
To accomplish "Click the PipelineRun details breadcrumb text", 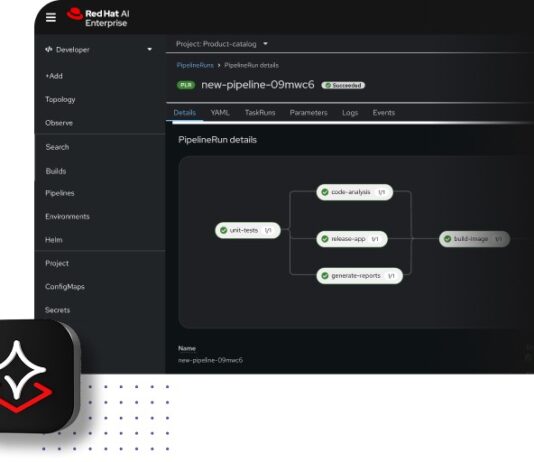I will click(251, 65).
